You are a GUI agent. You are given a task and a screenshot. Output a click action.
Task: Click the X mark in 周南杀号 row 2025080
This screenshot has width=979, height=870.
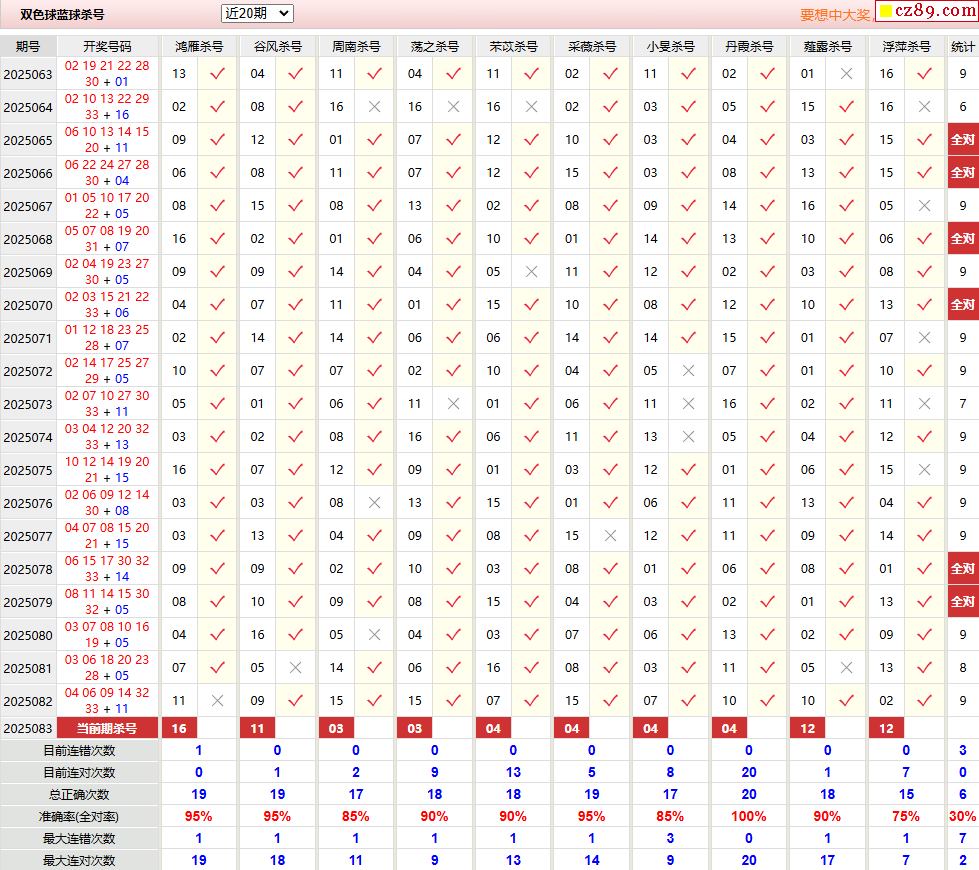tap(375, 635)
